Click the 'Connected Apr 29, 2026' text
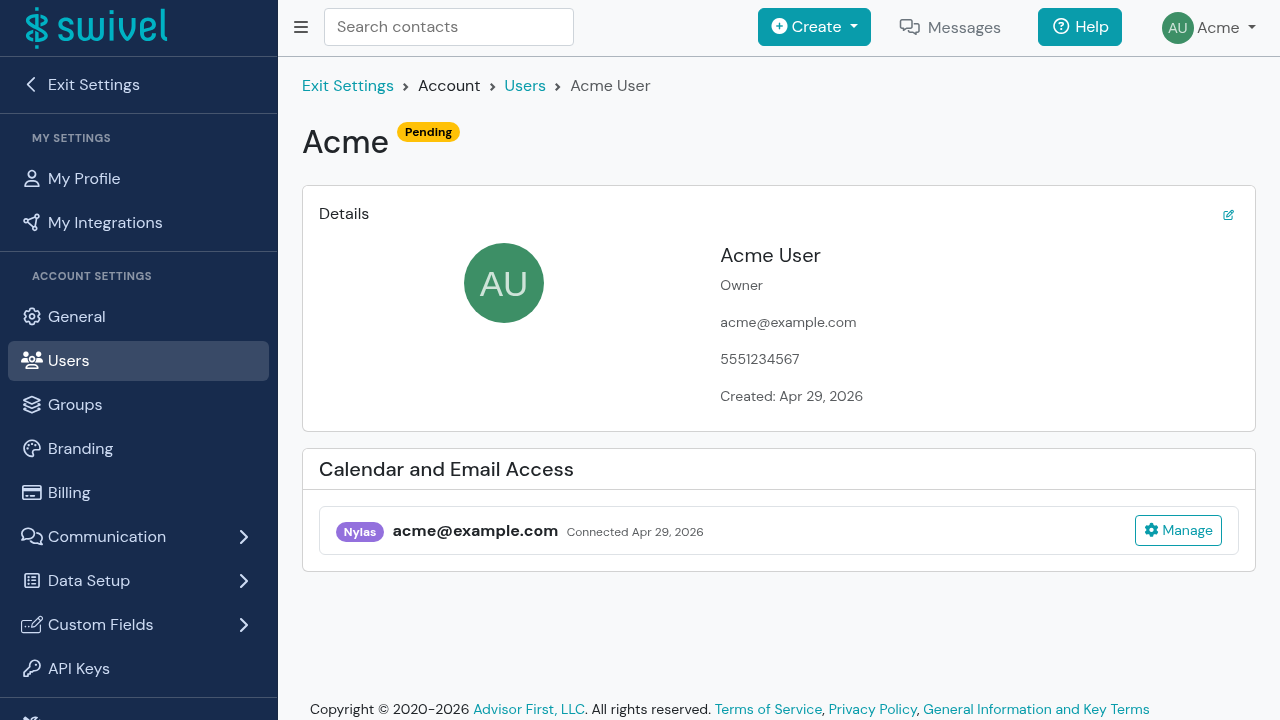This screenshot has width=1280, height=720. pyautogui.click(x=635, y=532)
